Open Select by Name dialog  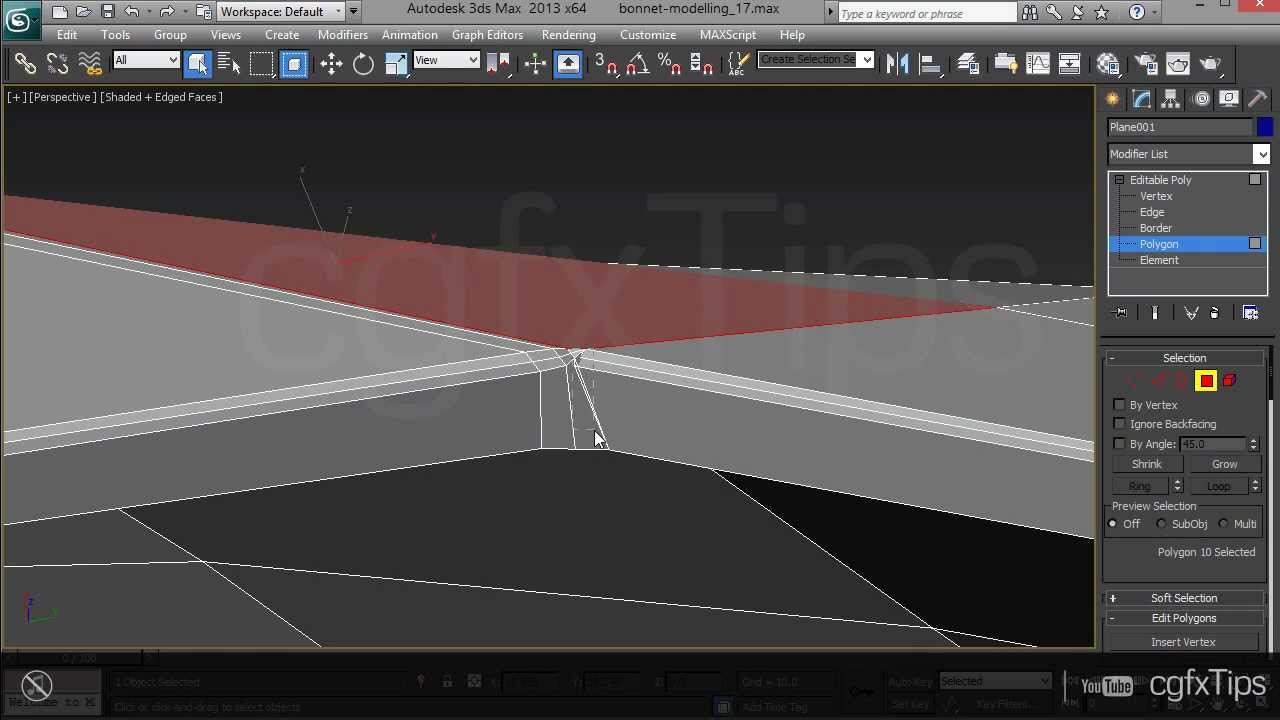[229, 64]
